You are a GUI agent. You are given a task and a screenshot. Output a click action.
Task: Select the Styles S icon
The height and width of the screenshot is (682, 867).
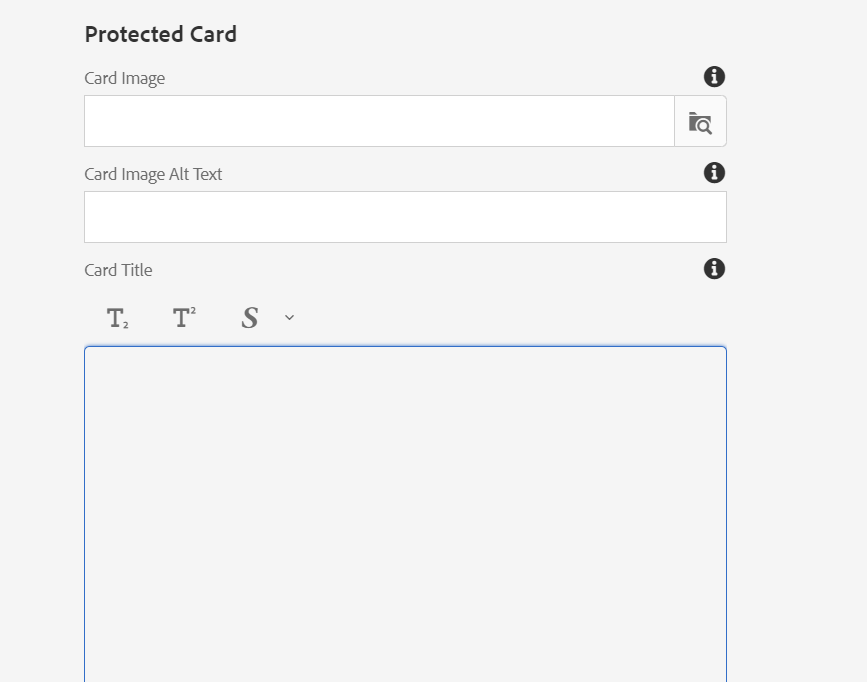pos(250,318)
